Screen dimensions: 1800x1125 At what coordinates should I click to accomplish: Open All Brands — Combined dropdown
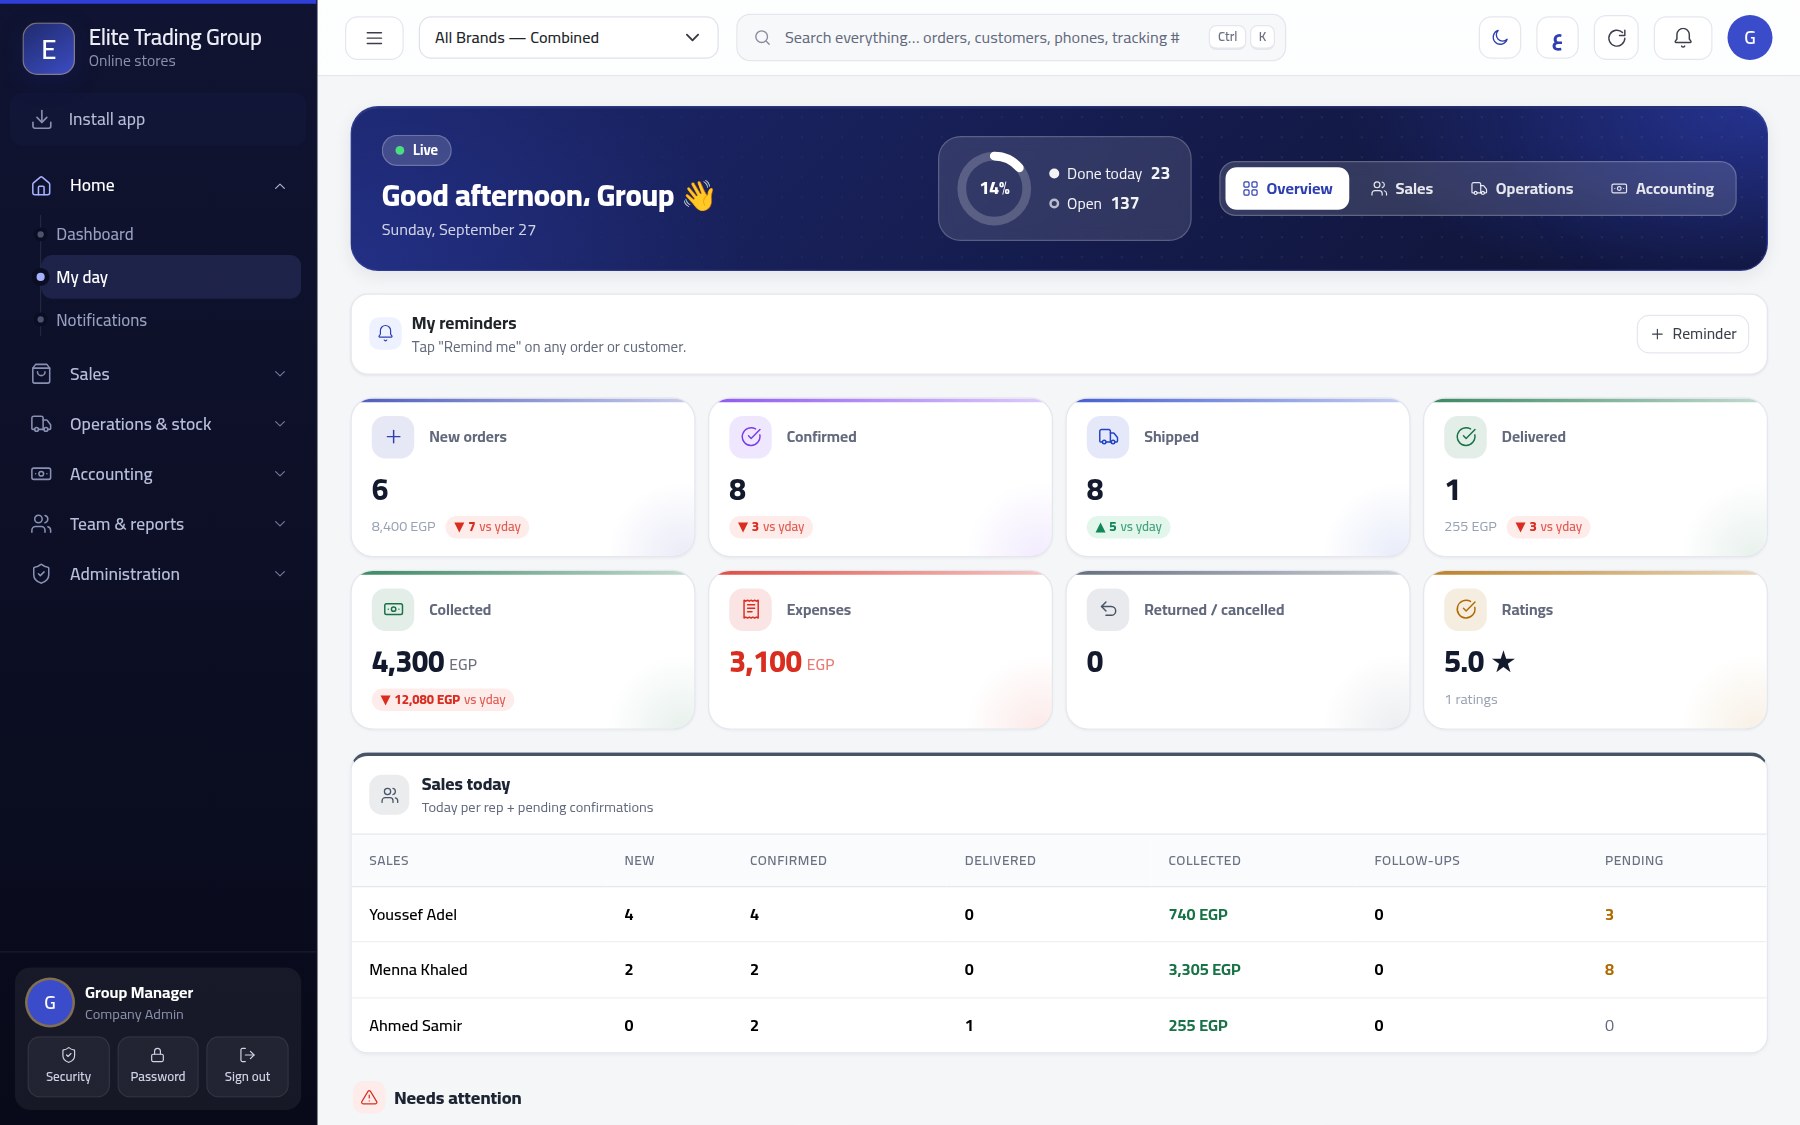click(x=568, y=38)
